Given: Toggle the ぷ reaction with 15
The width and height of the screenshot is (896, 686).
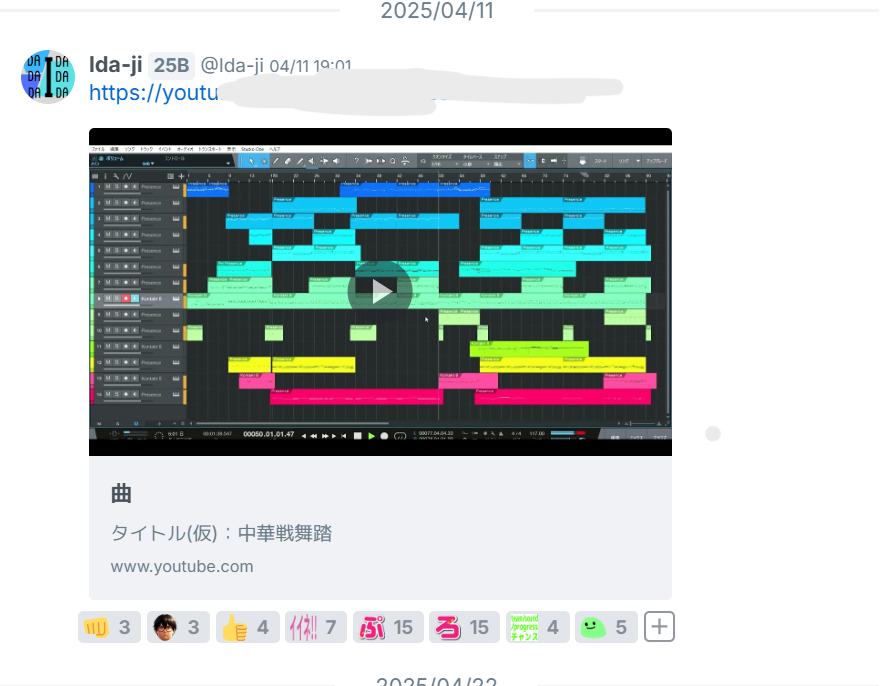Looking at the screenshot, I should point(388,627).
